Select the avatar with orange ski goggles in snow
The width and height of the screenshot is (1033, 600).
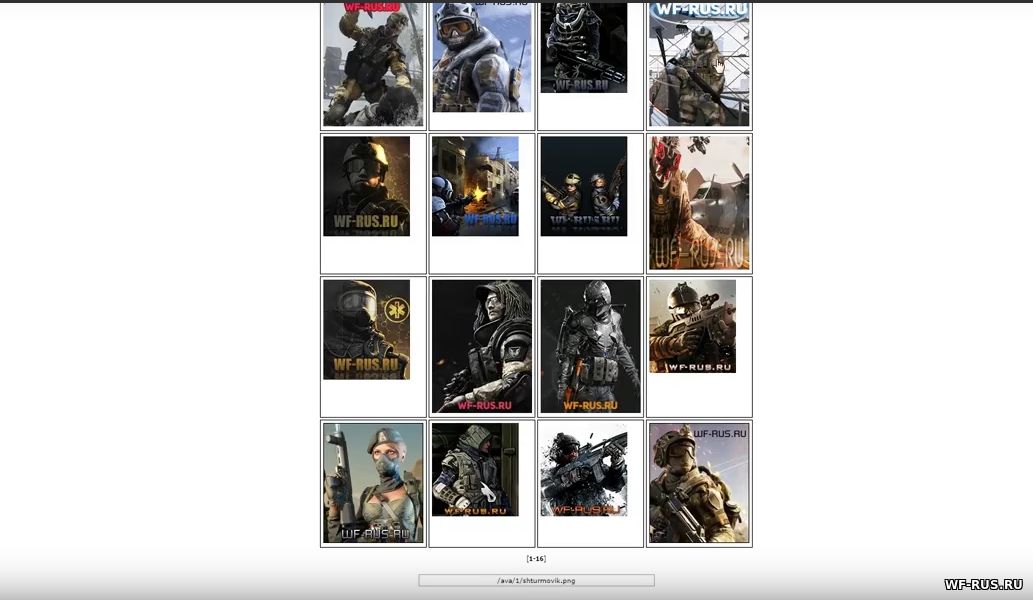coord(481,57)
